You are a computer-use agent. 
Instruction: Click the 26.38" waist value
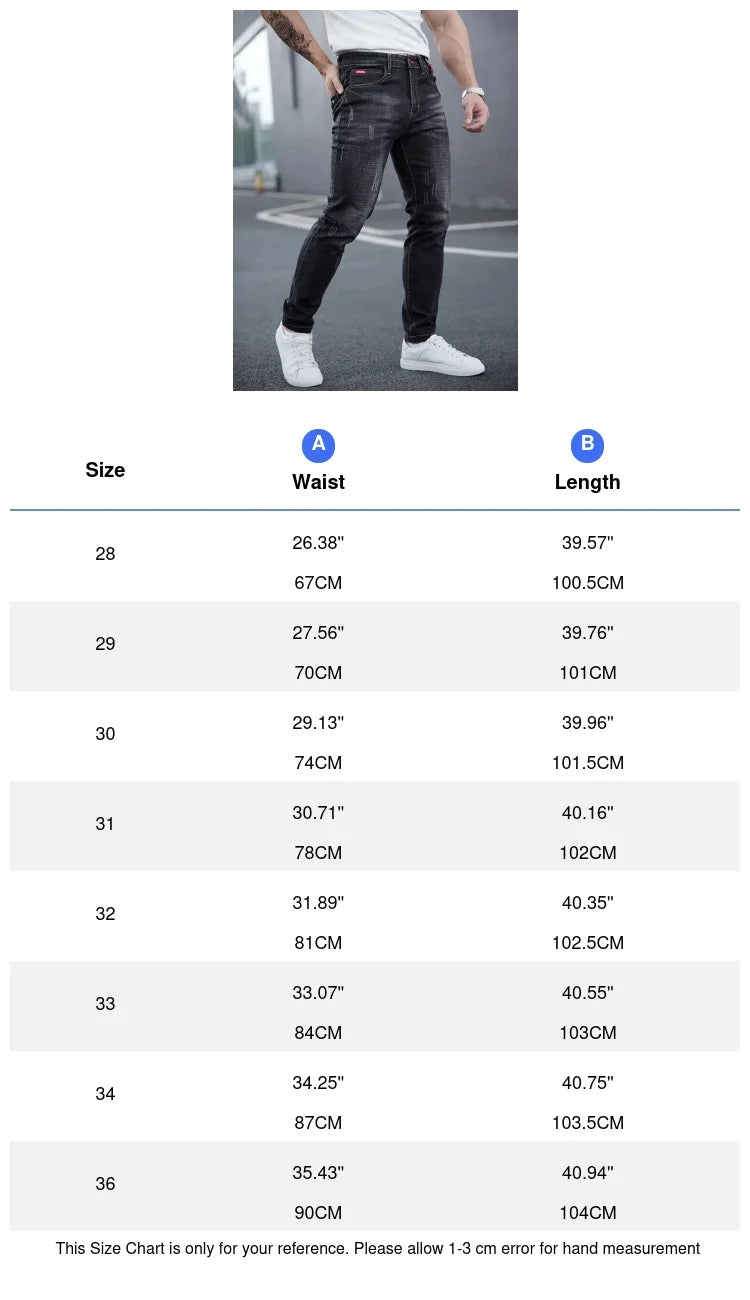tap(318, 543)
